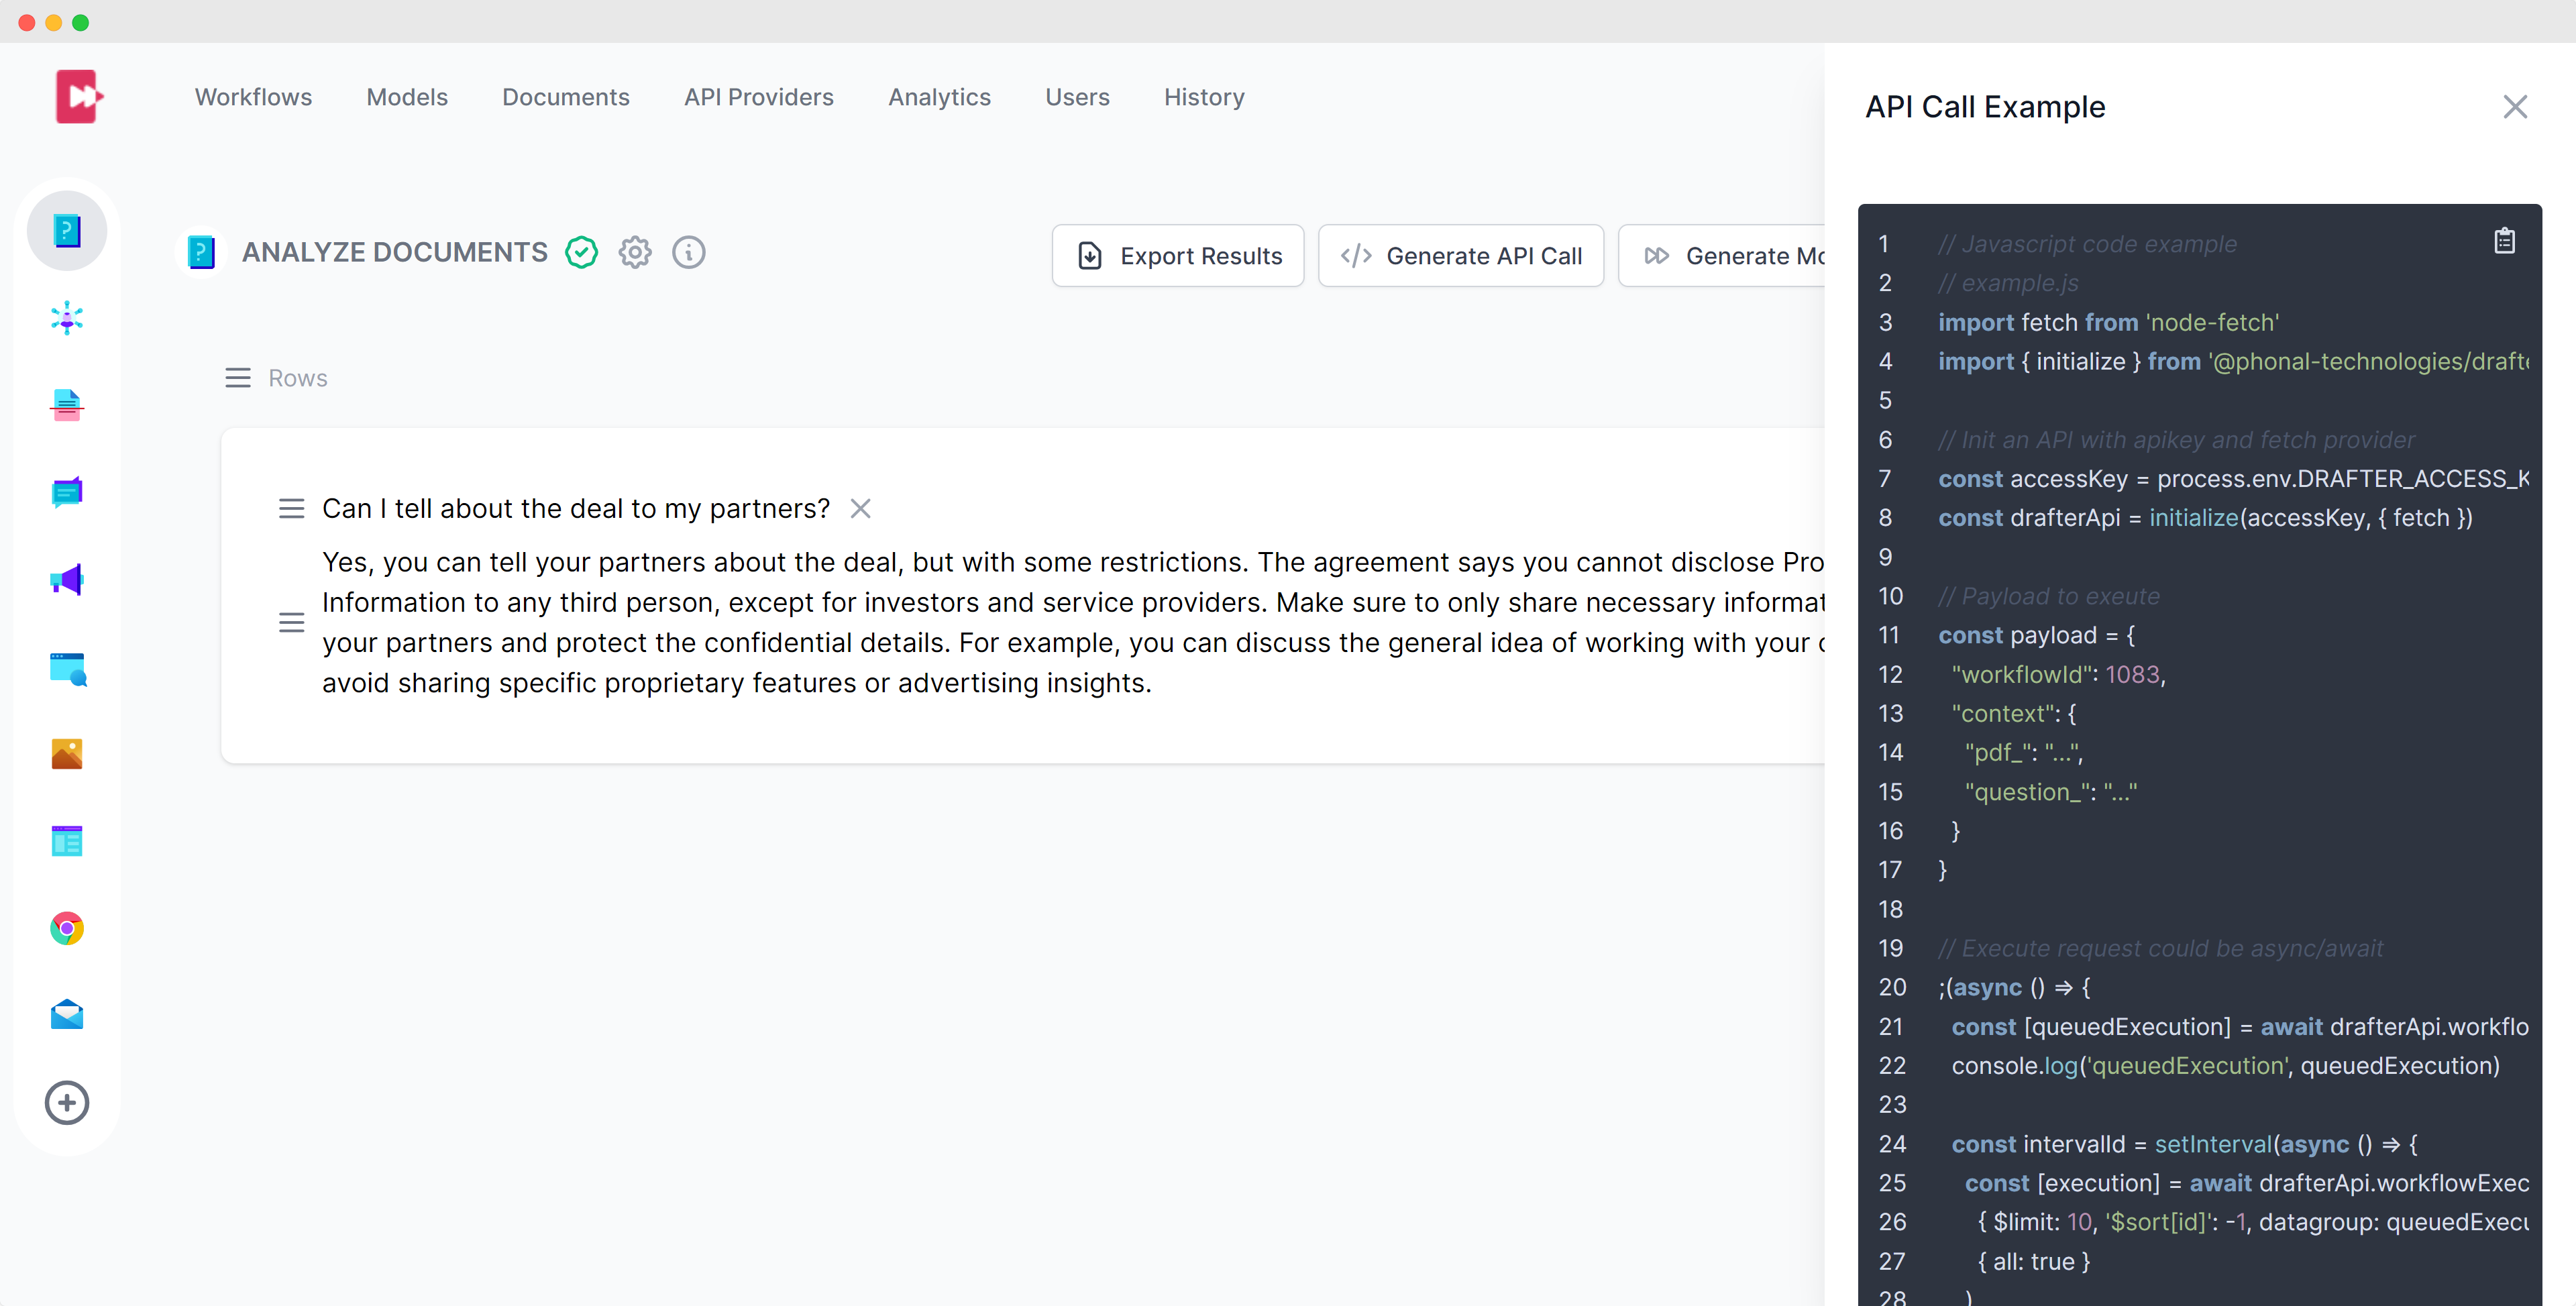Add new workflow with plus icon
The width and height of the screenshot is (2576, 1306).
pos(67,1102)
